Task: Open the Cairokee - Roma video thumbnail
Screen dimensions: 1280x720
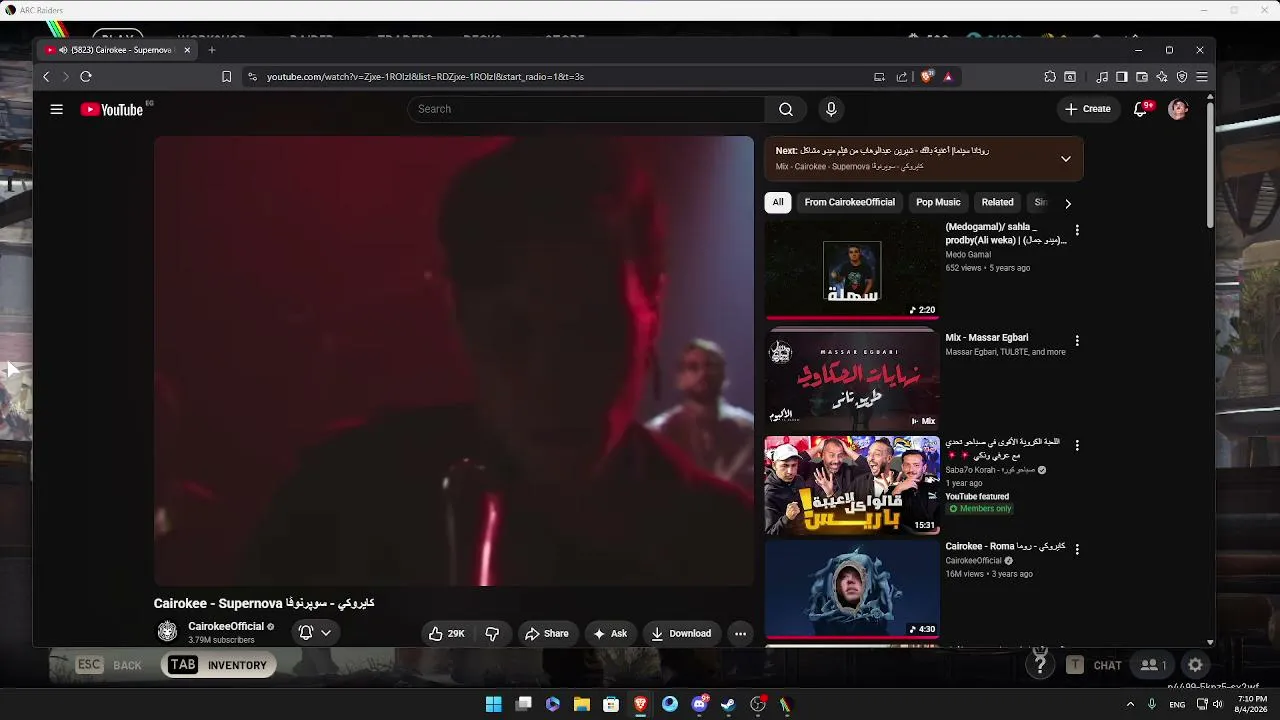Action: point(852,589)
